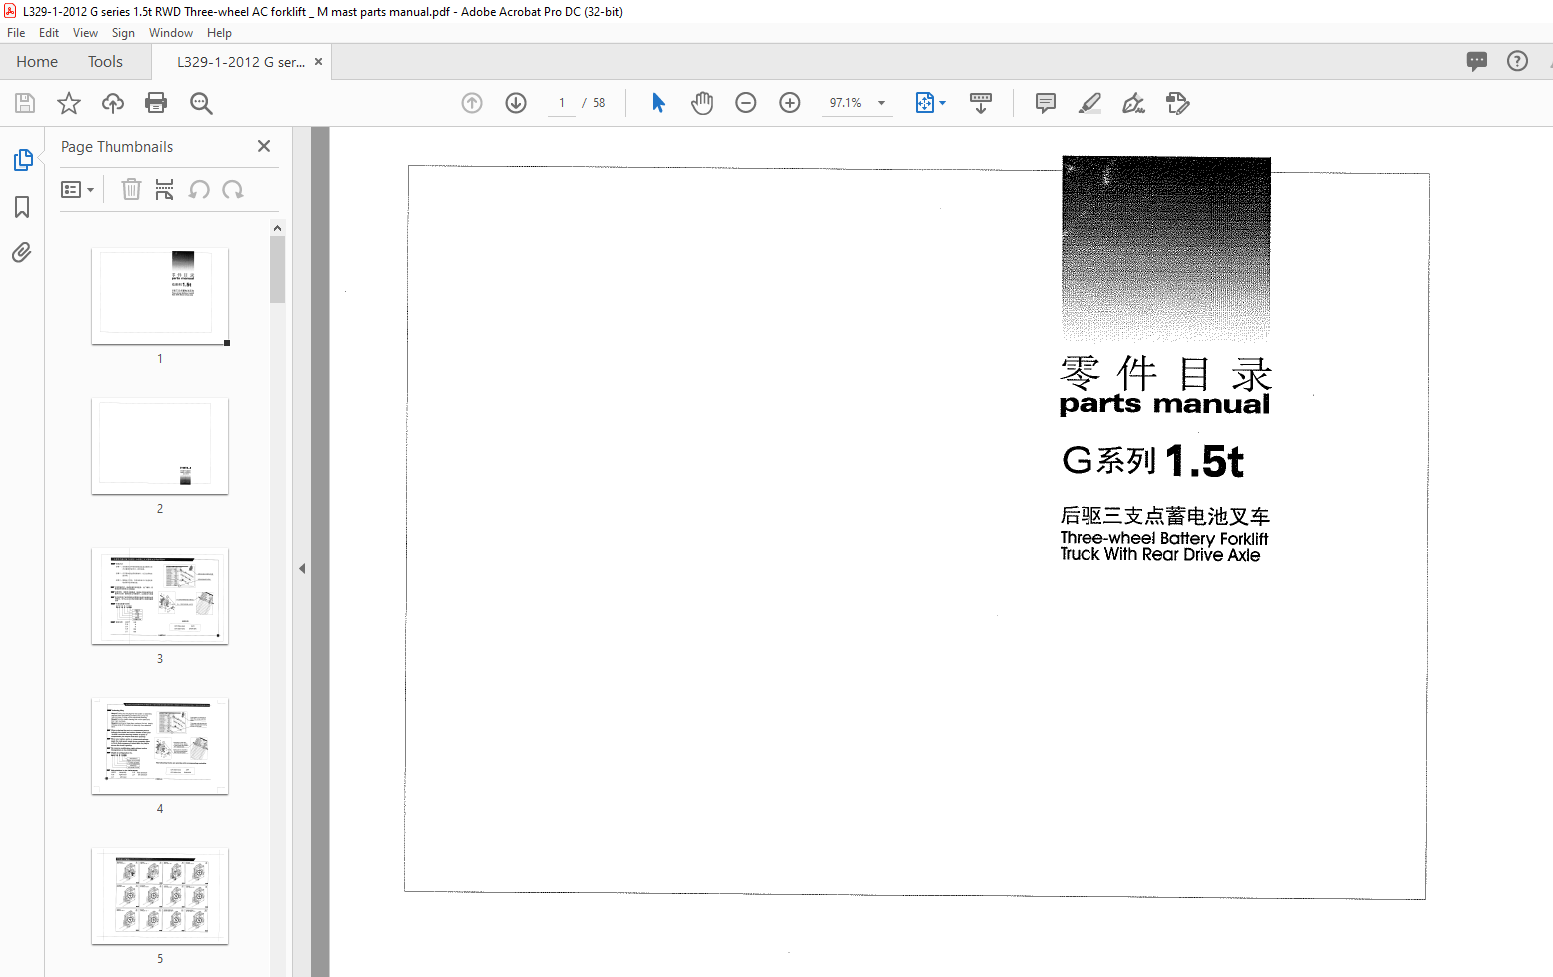
Task: Rotate page counterclockwise
Action: pos(199,189)
